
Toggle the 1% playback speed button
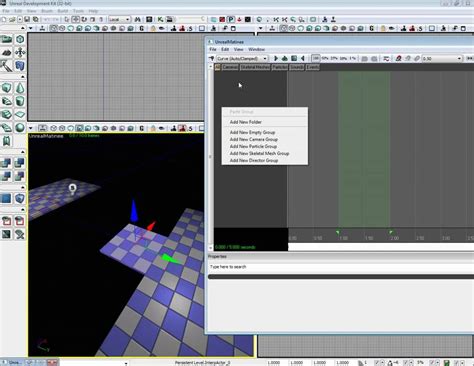(x=352, y=58)
